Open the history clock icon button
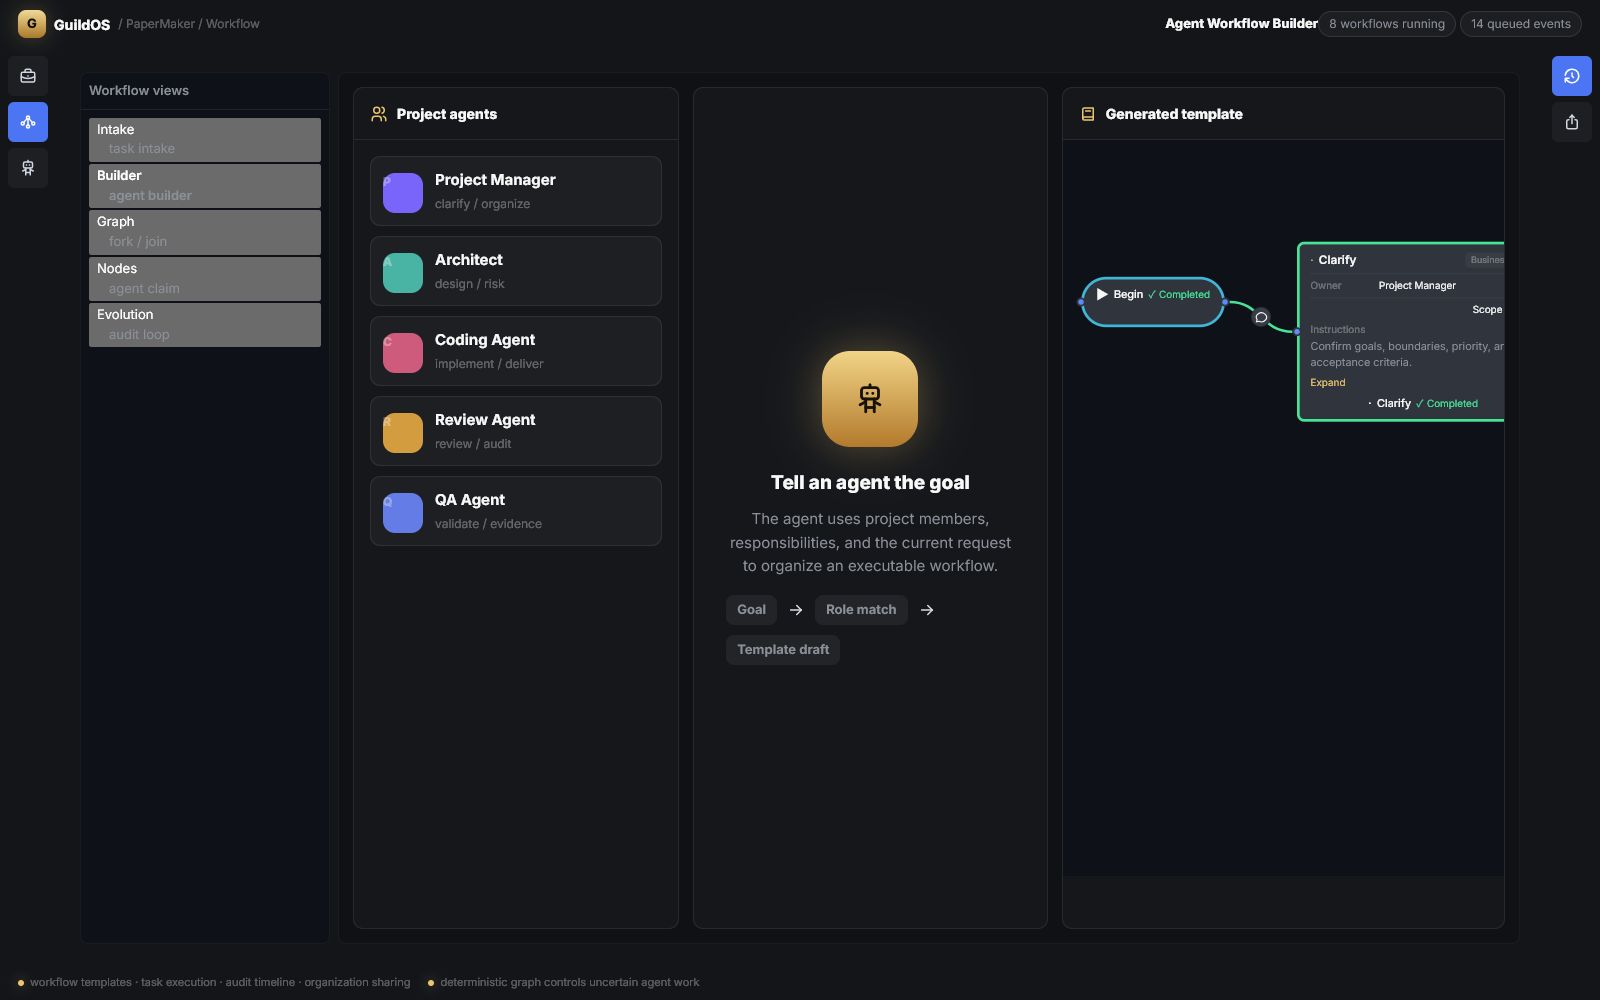Image resolution: width=1600 pixels, height=1000 pixels. click(1572, 76)
